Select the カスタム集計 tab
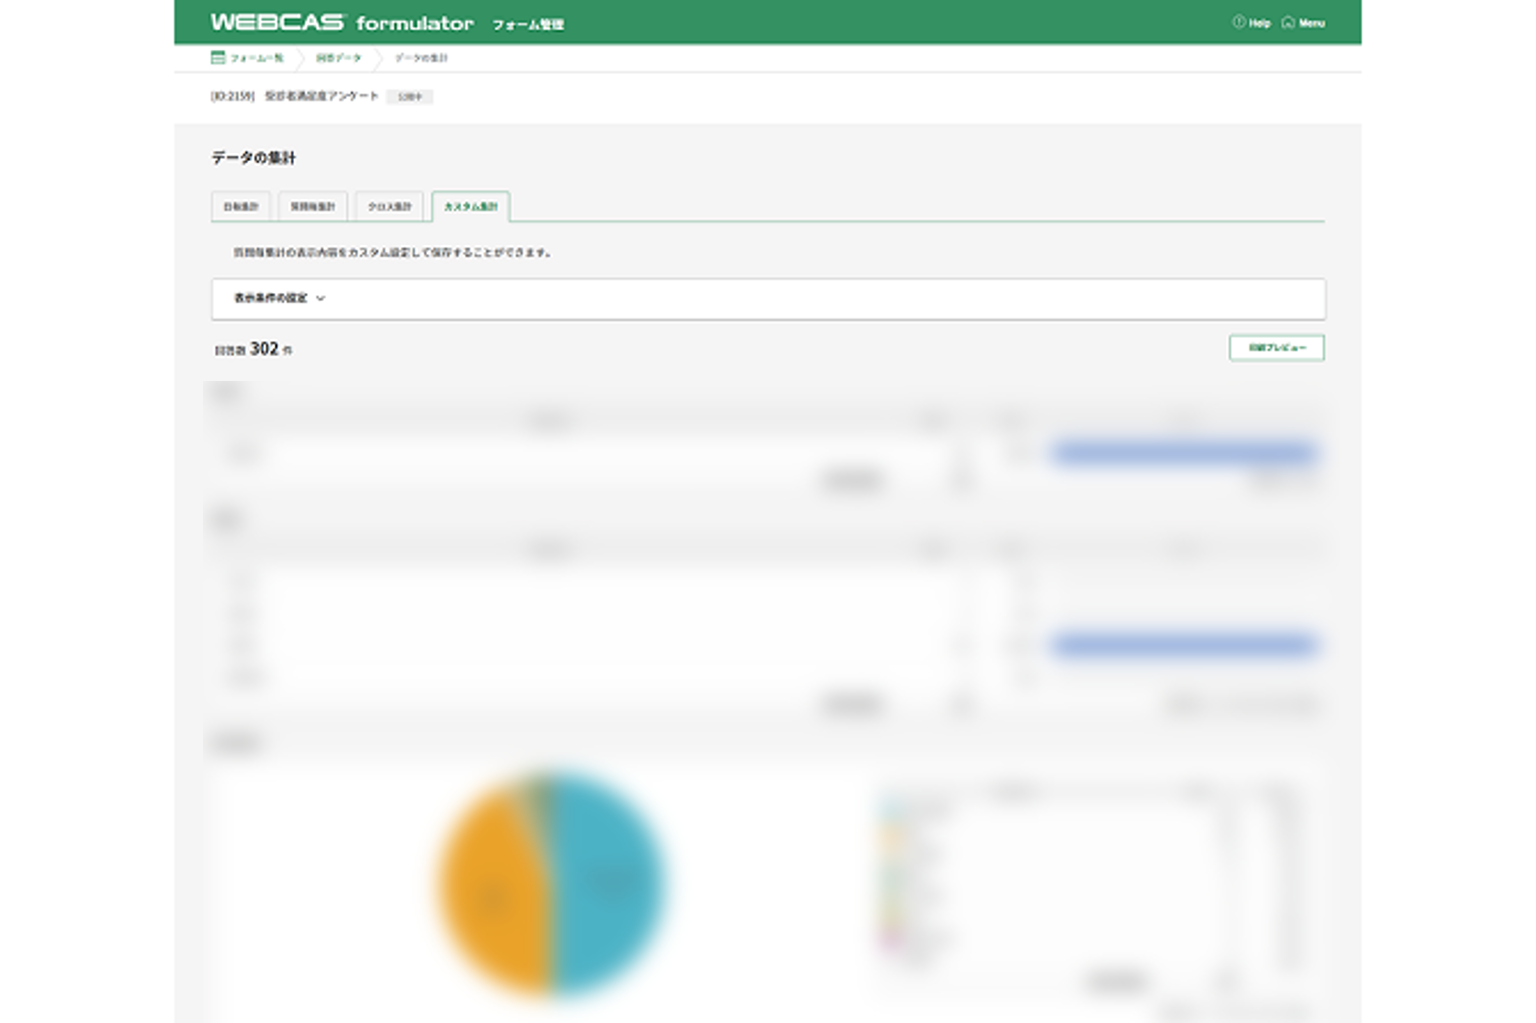The image size is (1536, 1023). click(x=471, y=206)
